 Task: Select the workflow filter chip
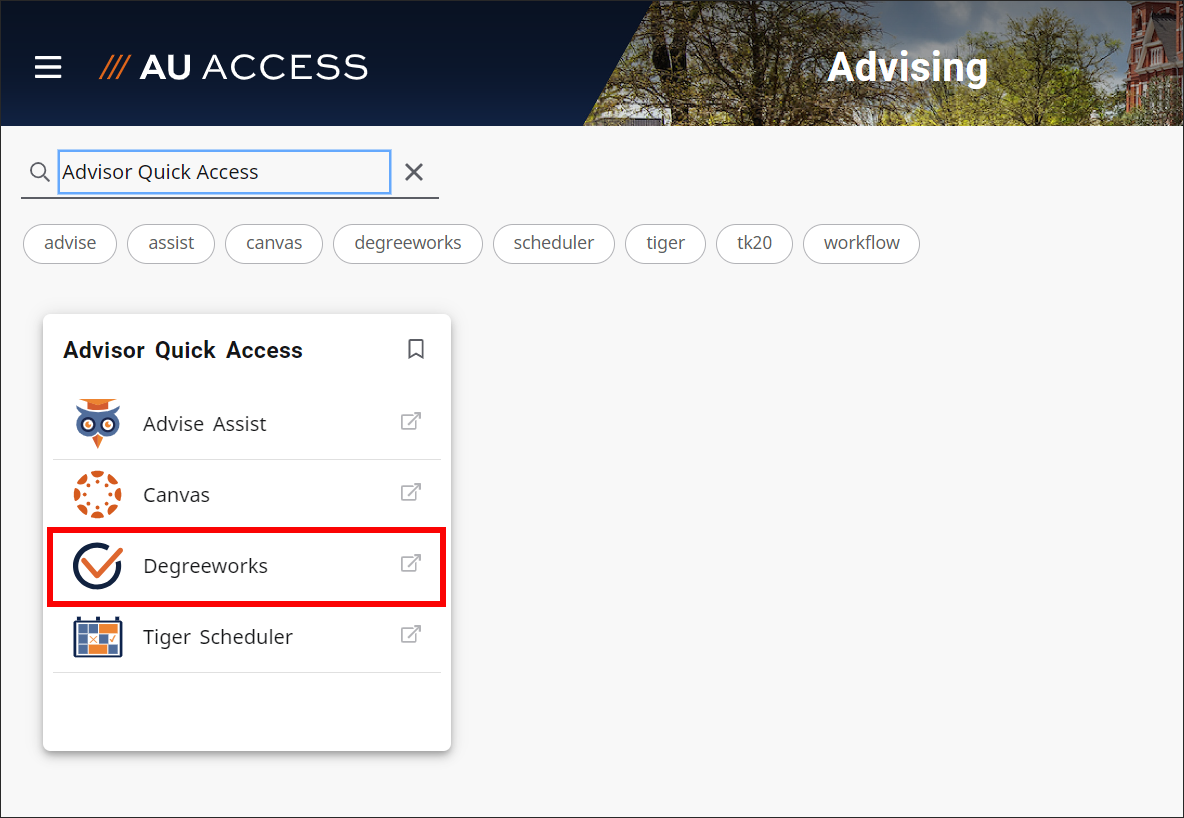861,243
